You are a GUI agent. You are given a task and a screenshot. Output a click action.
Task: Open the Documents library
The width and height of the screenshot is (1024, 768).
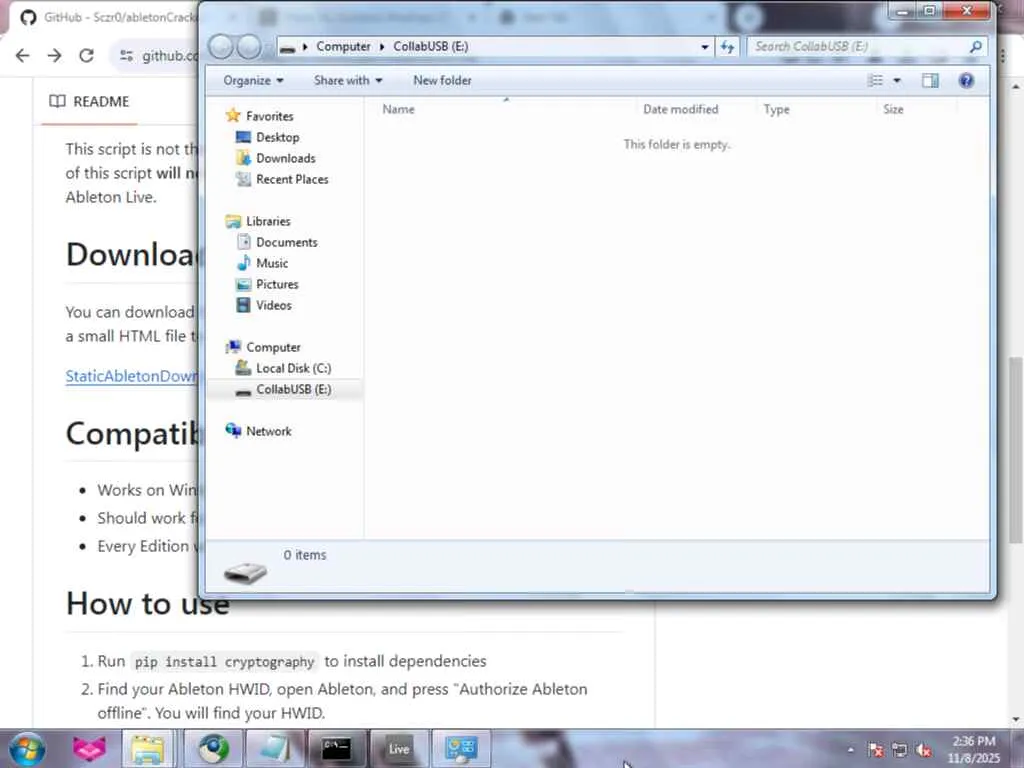(x=287, y=242)
